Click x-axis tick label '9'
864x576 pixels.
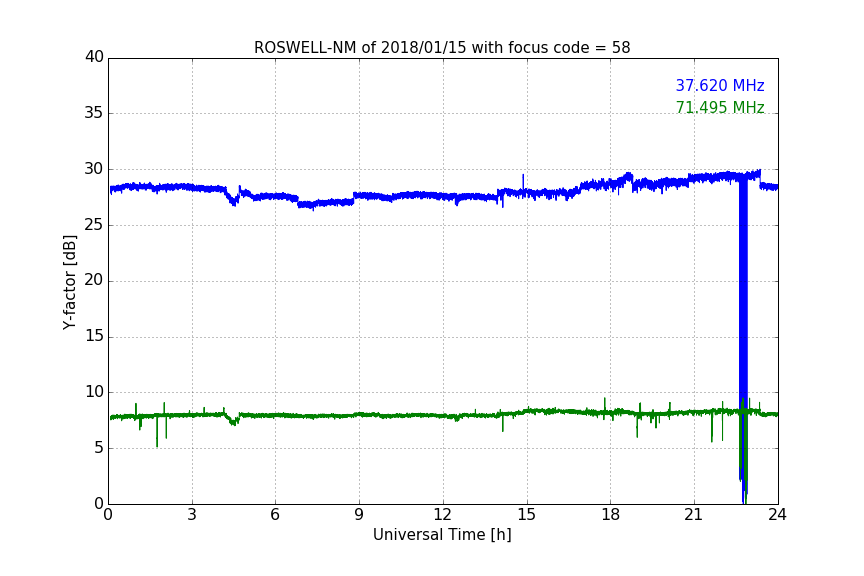359,515
